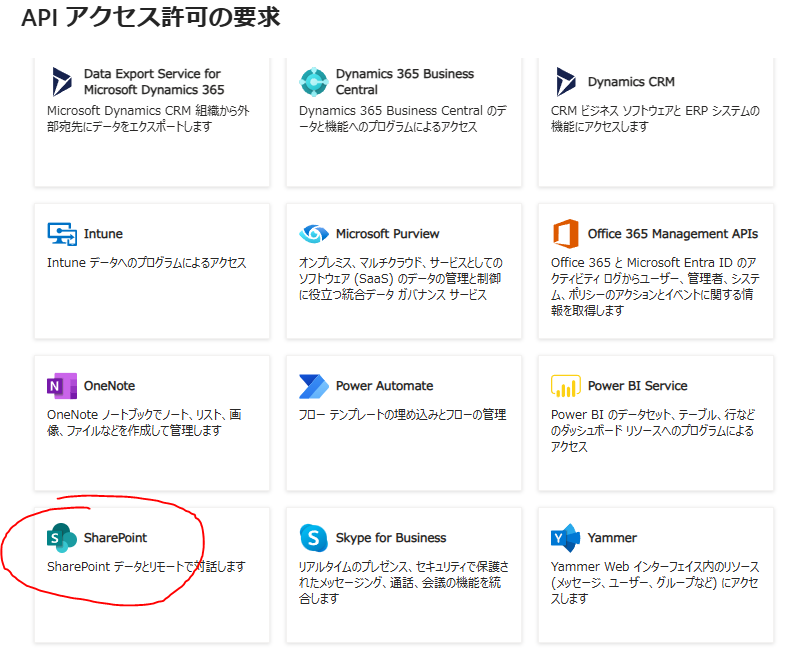Click the SharePoint logo icon
This screenshot has width=794, height=656.
tap(62, 538)
